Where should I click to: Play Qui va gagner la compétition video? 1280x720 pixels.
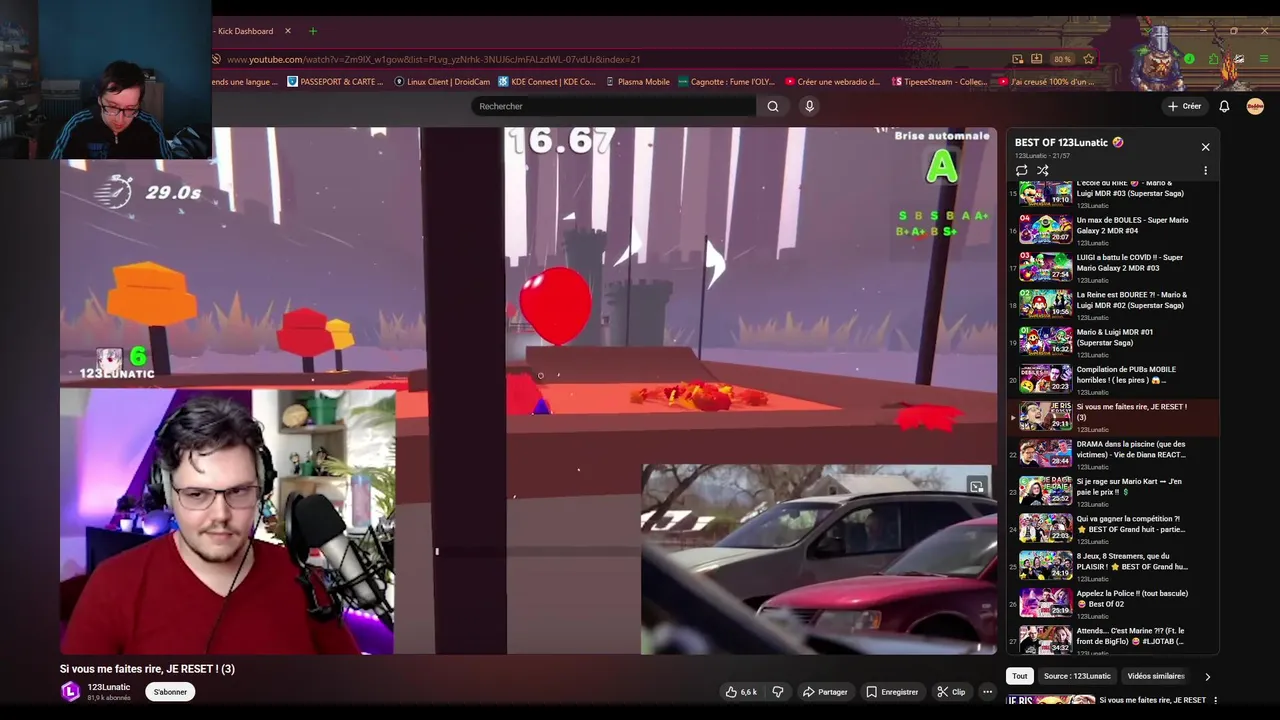coord(1115,528)
